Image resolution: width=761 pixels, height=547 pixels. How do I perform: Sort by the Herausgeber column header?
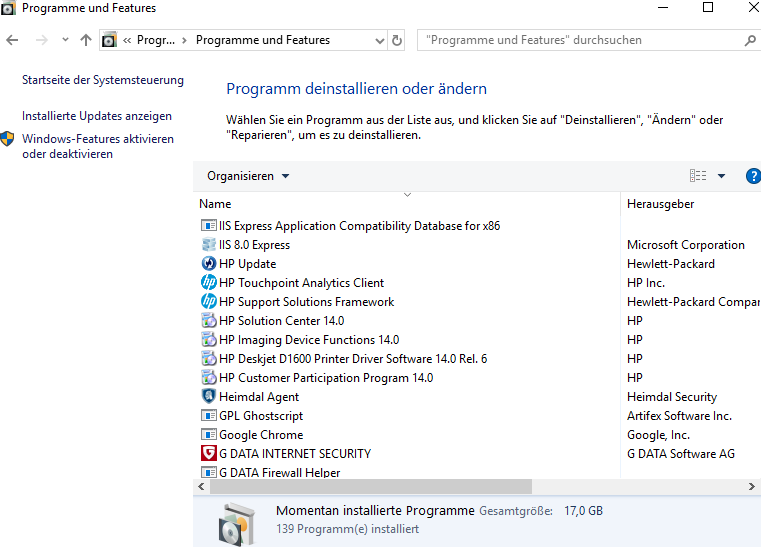click(x=661, y=204)
